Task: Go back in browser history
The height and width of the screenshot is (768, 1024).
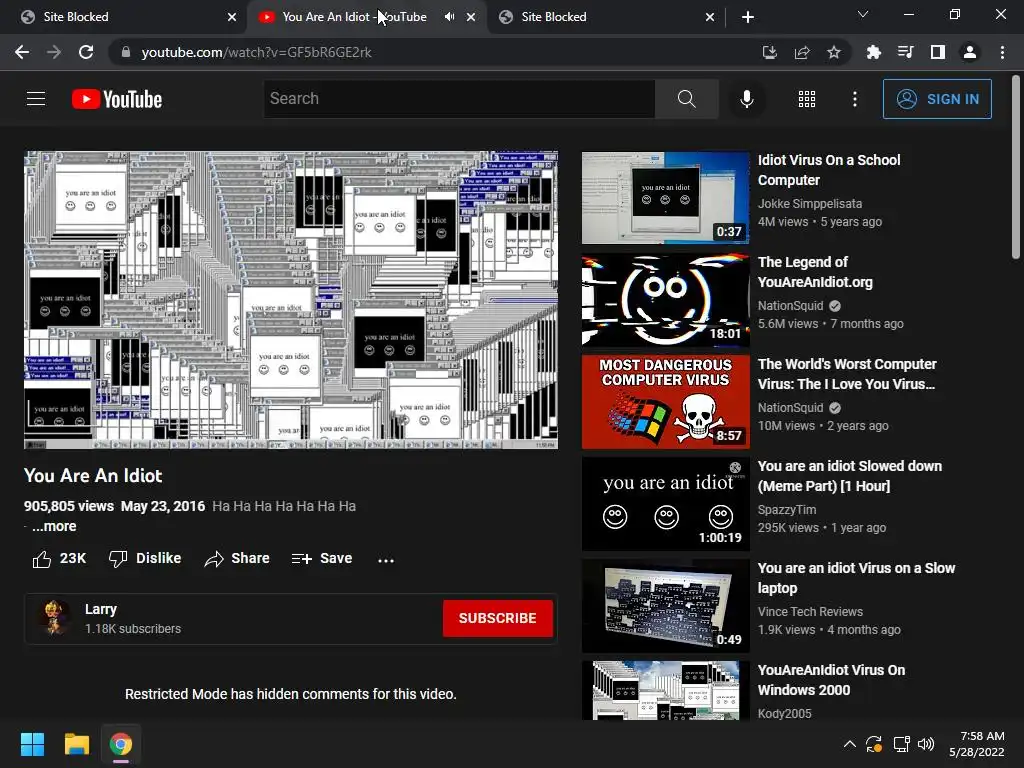Action: coord(22,52)
